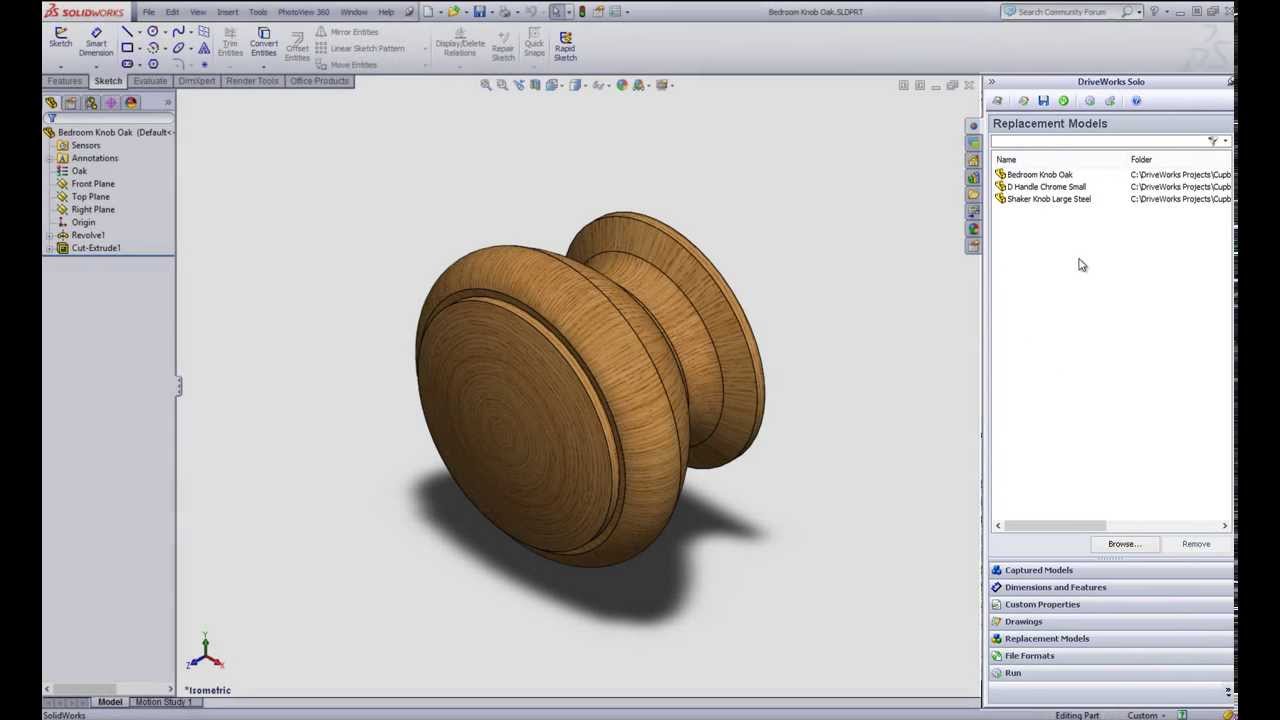The width and height of the screenshot is (1280, 720).
Task: Open the Edit menu
Action: point(172,12)
